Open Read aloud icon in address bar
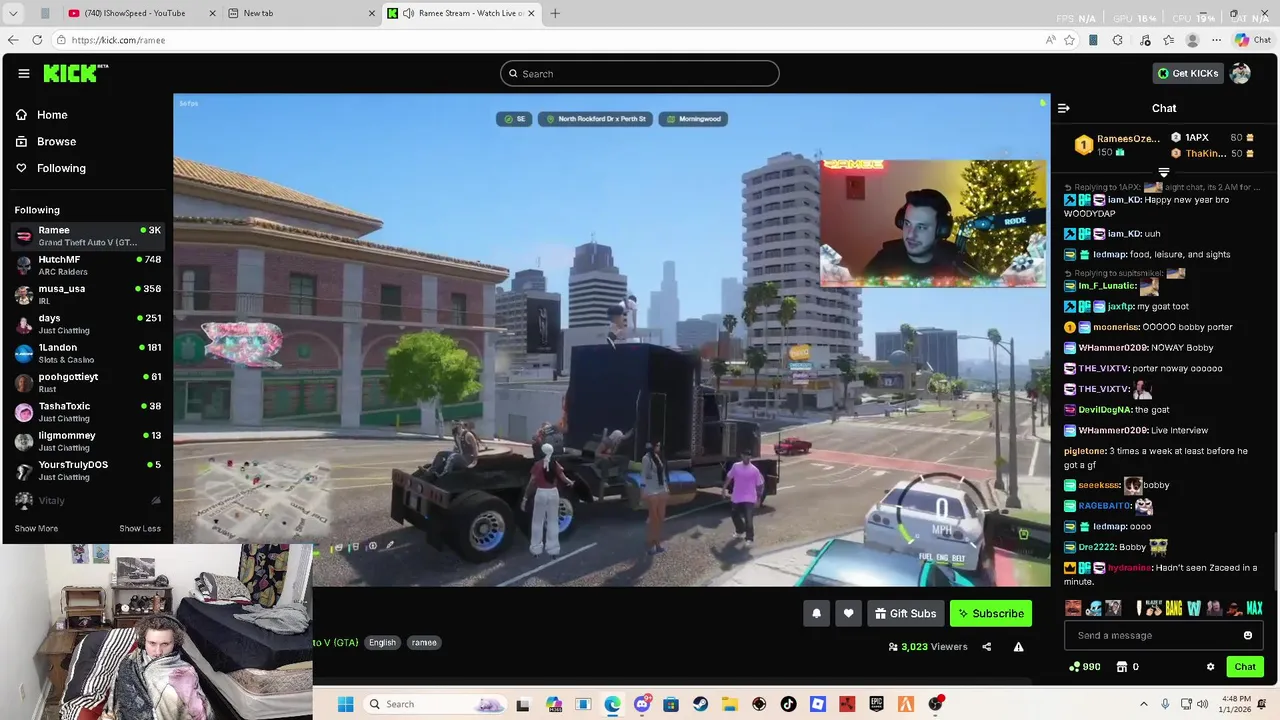This screenshot has width=1280, height=720. (x=1049, y=40)
